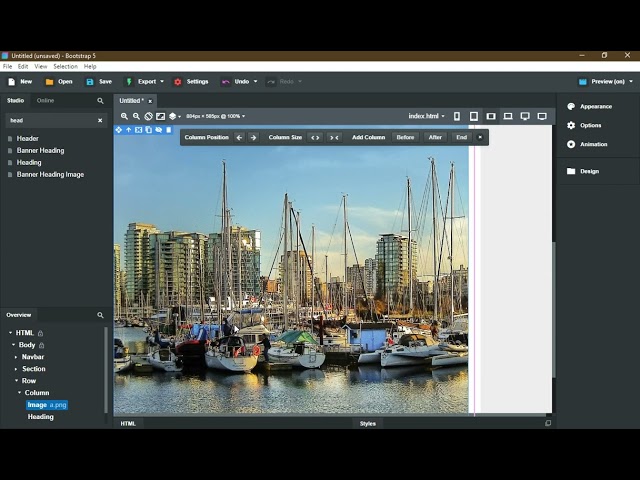
Task: Collapse the HTML tree node
Action: 11,333
